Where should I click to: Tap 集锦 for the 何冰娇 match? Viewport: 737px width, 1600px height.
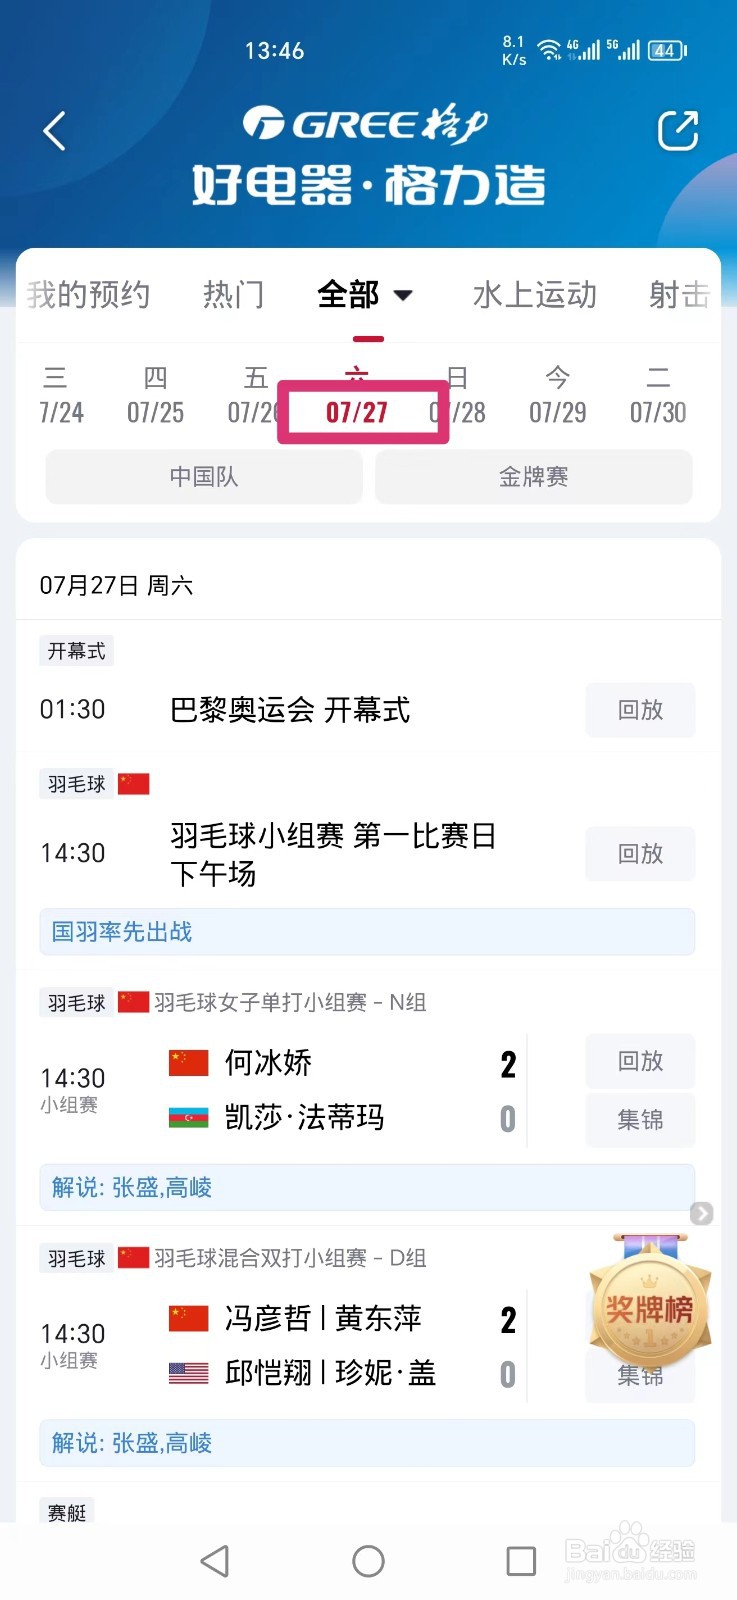coord(640,1120)
